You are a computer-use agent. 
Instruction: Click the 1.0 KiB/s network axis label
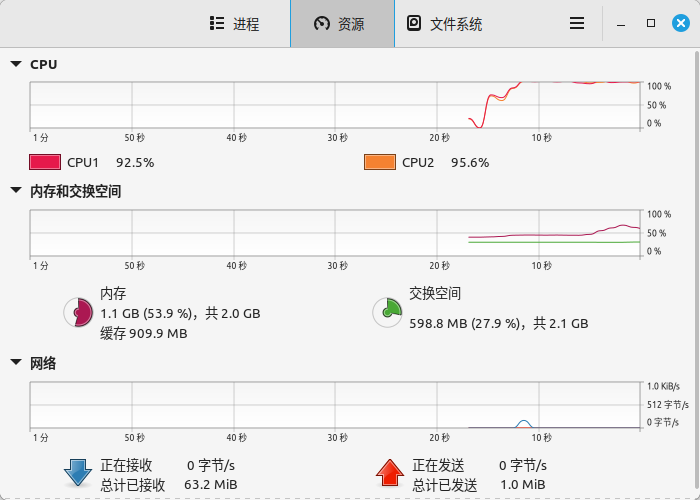[x=663, y=386]
